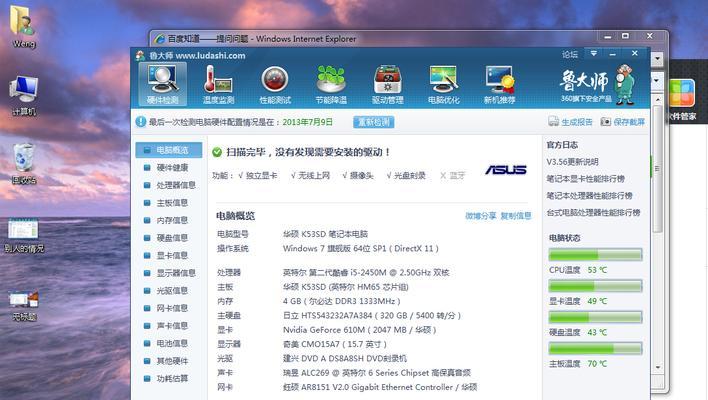Open 笔记本处理器性能排行榜 link

[x=589, y=195]
